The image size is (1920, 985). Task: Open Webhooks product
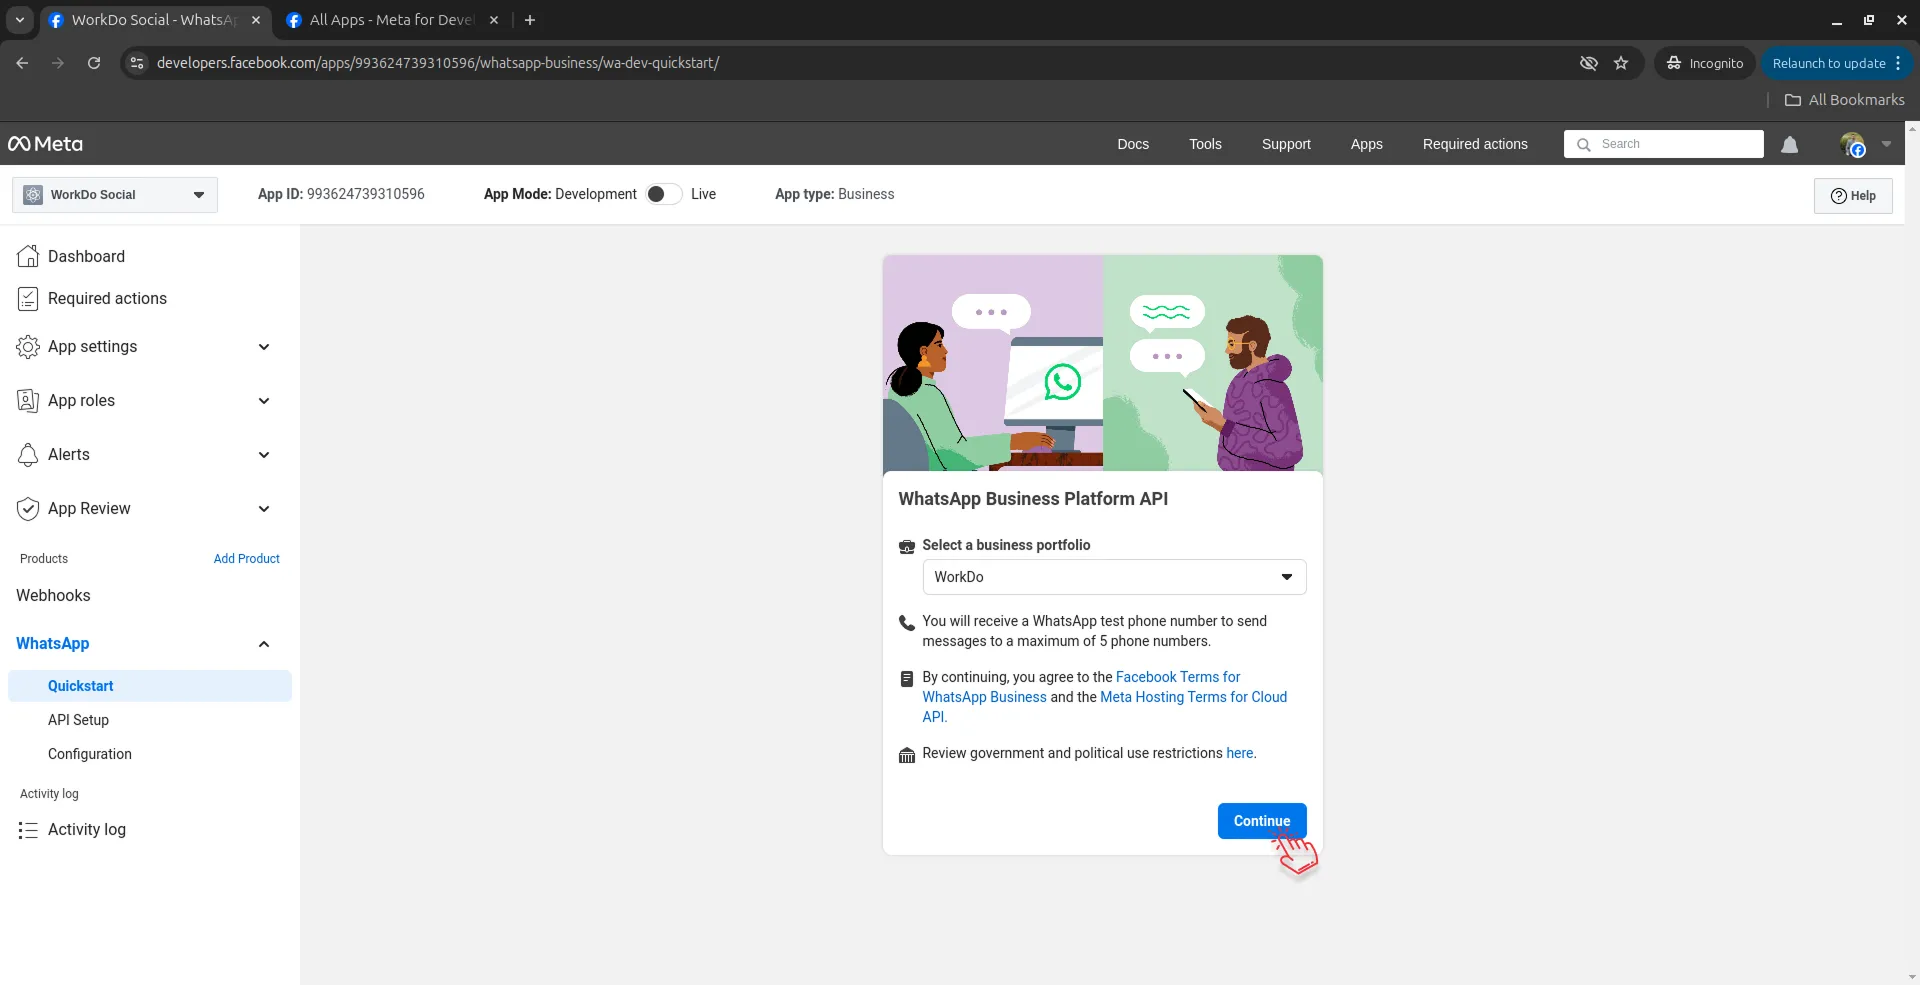point(53,596)
